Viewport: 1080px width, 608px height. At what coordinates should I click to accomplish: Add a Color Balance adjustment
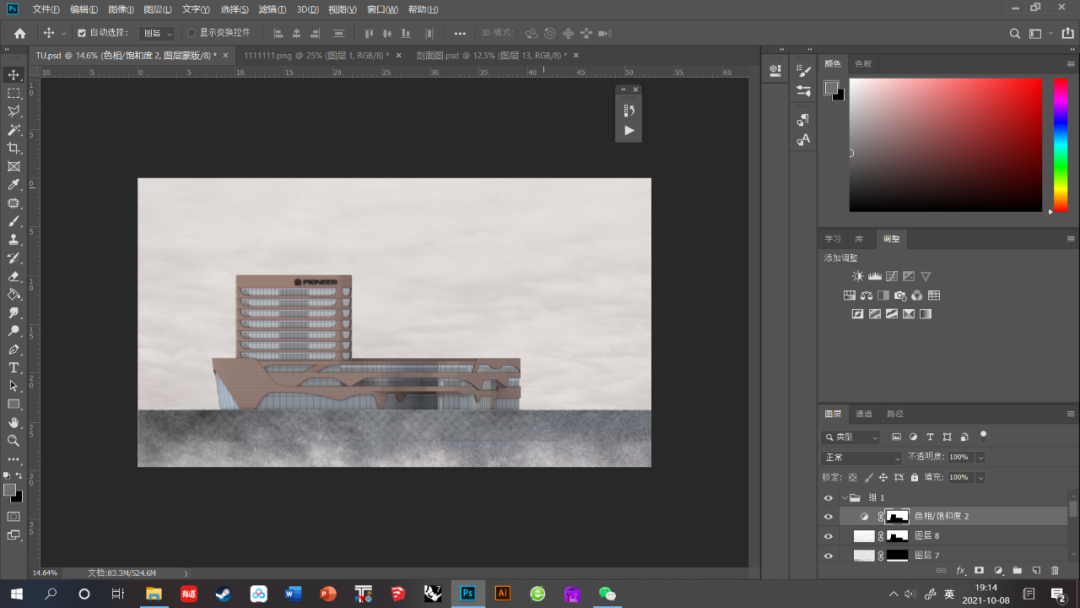point(866,295)
